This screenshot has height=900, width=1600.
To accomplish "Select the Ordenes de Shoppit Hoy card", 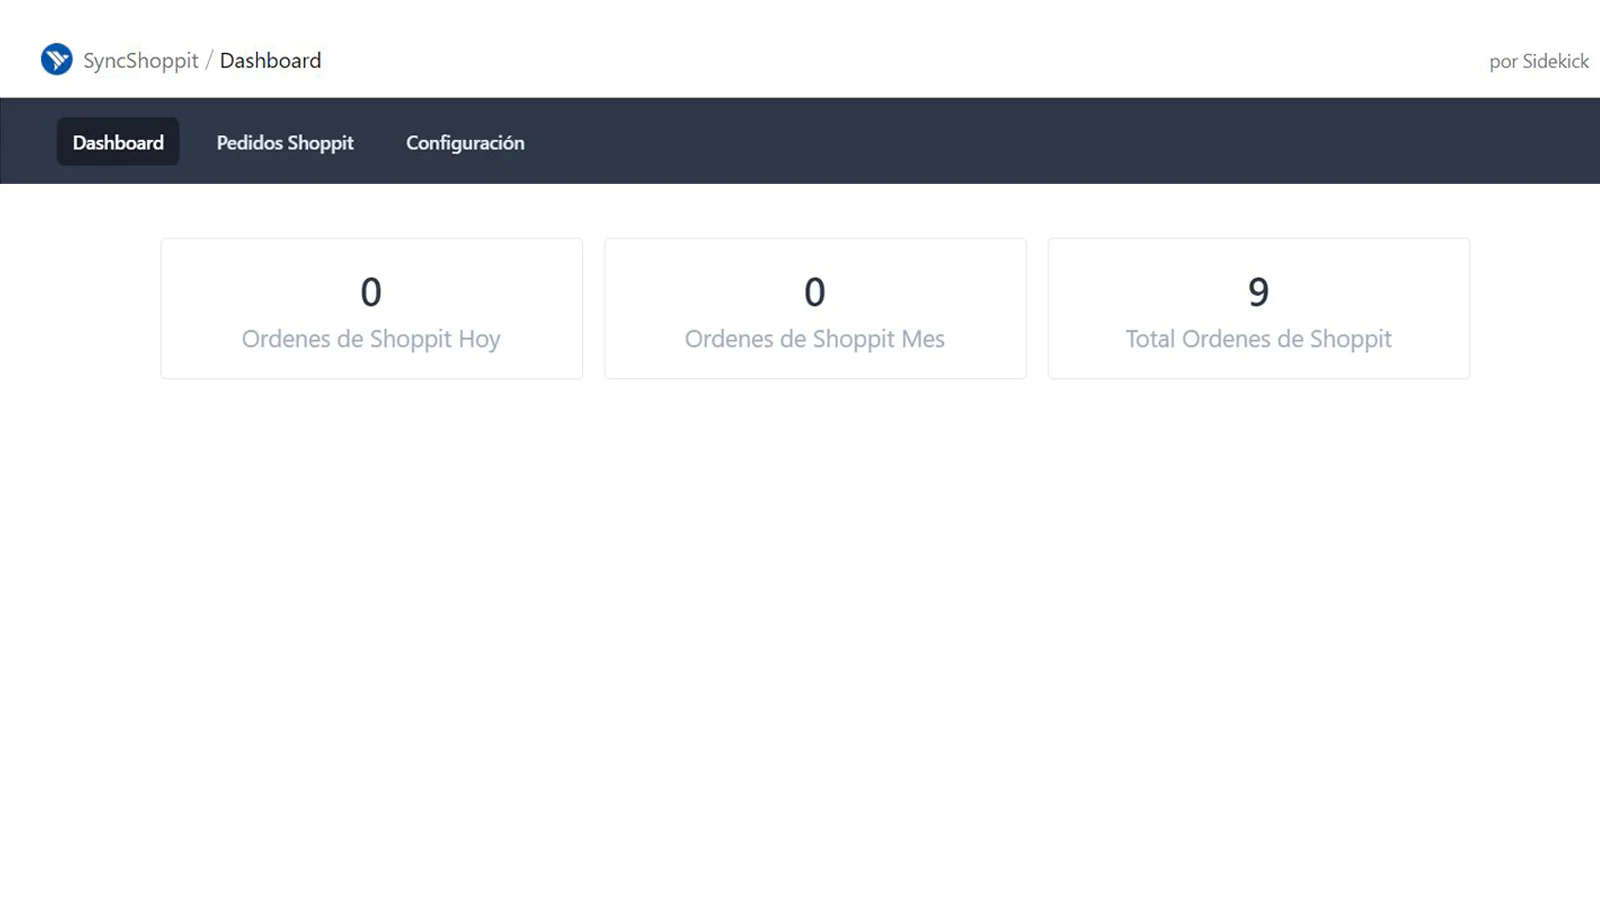I will coord(371,308).
